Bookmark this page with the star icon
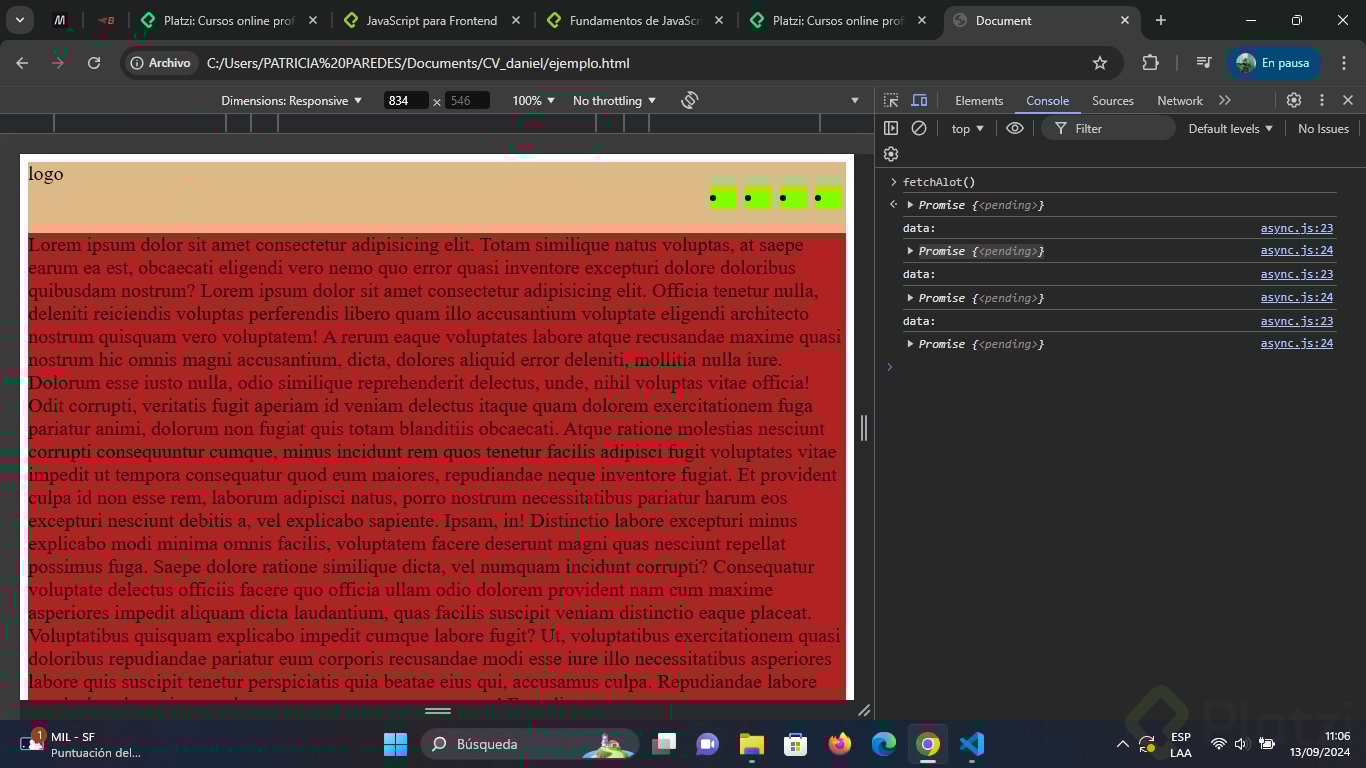The width and height of the screenshot is (1366, 768). 1100,63
